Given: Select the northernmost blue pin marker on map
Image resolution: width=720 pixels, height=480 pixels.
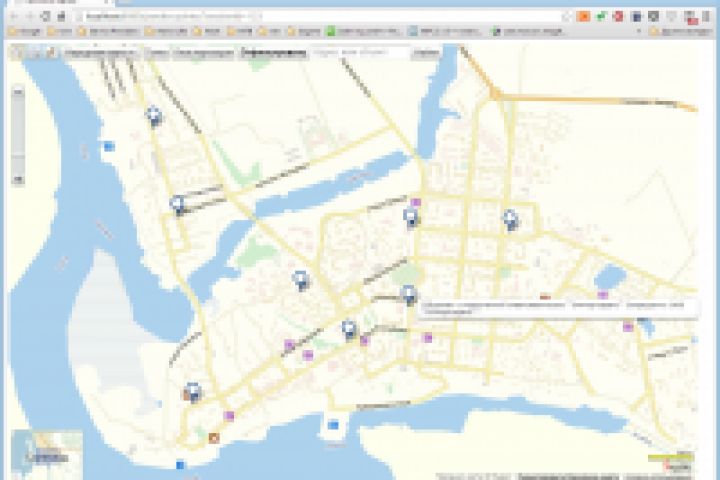Looking at the screenshot, I should [154, 116].
